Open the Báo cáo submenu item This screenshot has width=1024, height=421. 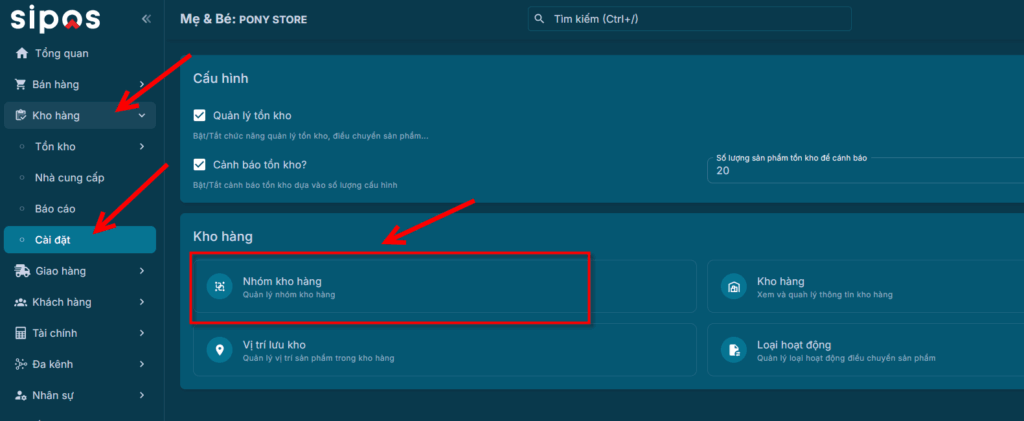tap(80, 209)
